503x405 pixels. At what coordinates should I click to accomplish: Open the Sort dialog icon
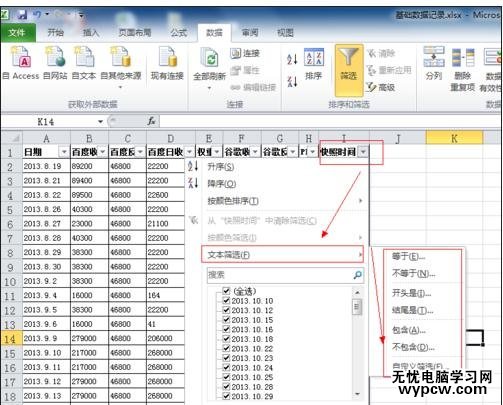314,64
